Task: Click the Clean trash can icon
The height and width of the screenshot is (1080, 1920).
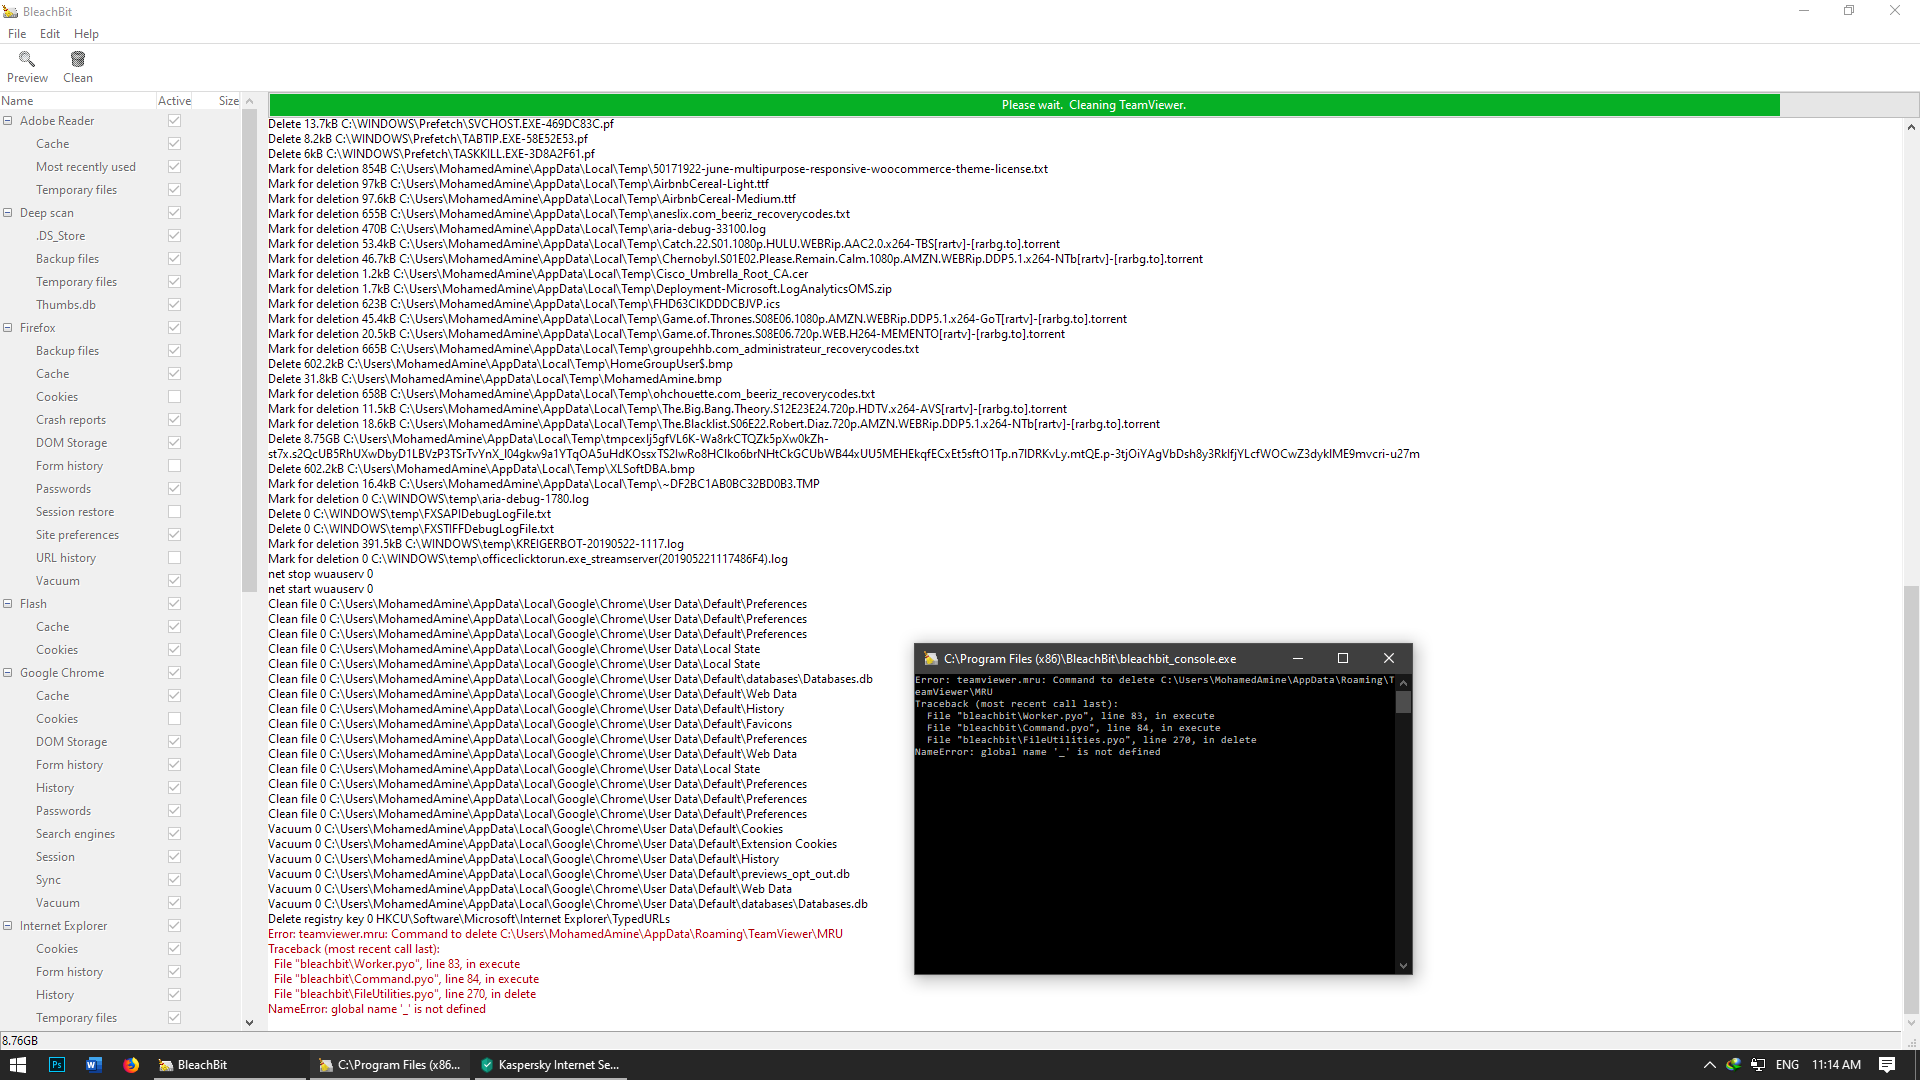Action: point(78,60)
